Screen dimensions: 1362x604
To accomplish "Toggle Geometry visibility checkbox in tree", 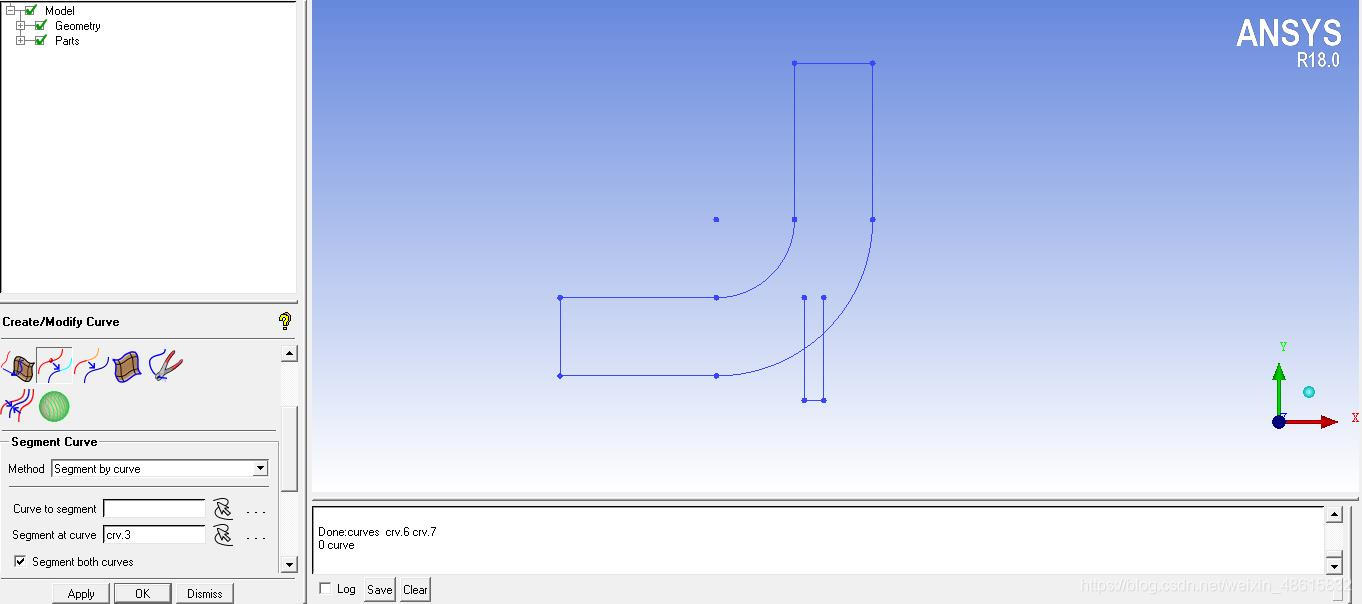I will 41,26.
